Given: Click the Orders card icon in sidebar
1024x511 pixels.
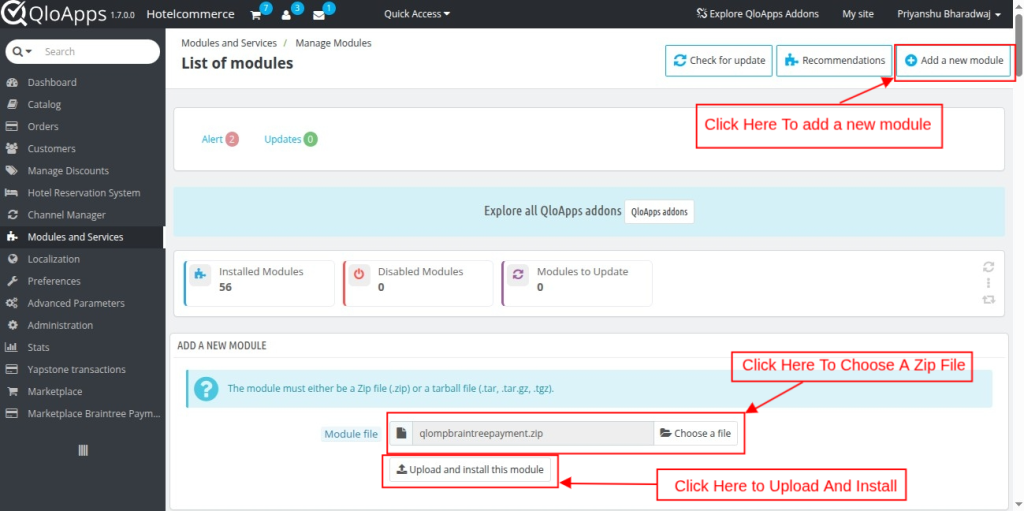Looking at the screenshot, I should pyautogui.click(x=12, y=127).
